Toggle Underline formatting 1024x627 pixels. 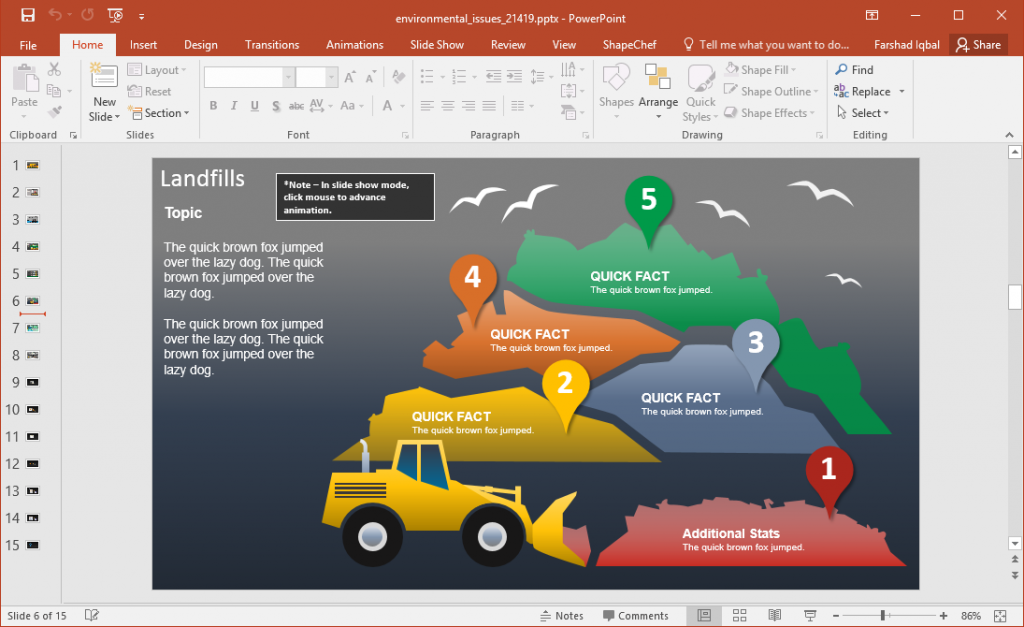[x=254, y=105]
